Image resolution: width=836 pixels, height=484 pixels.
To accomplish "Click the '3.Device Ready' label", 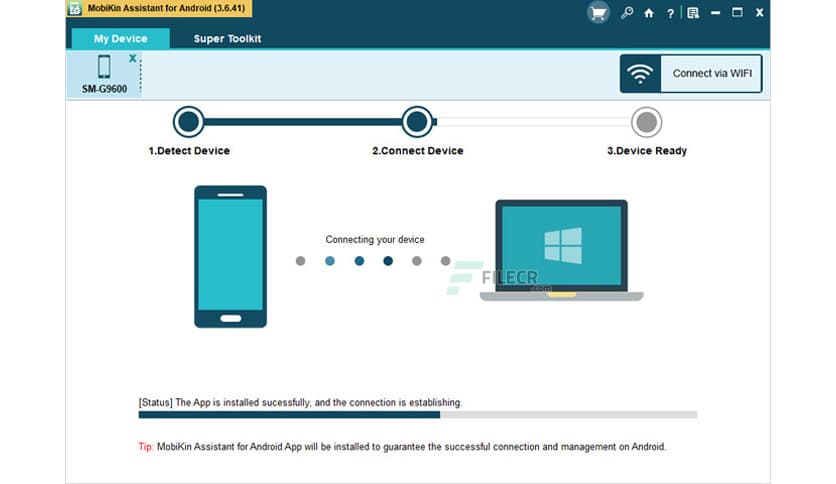I will click(x=647, y=151).
